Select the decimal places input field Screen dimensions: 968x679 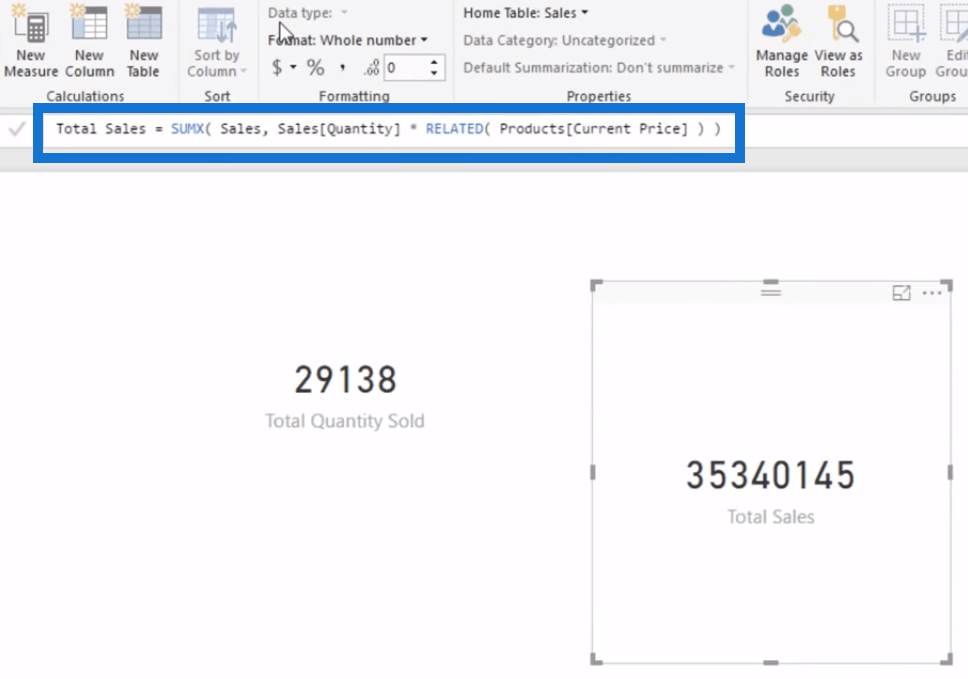coord(405,68)
